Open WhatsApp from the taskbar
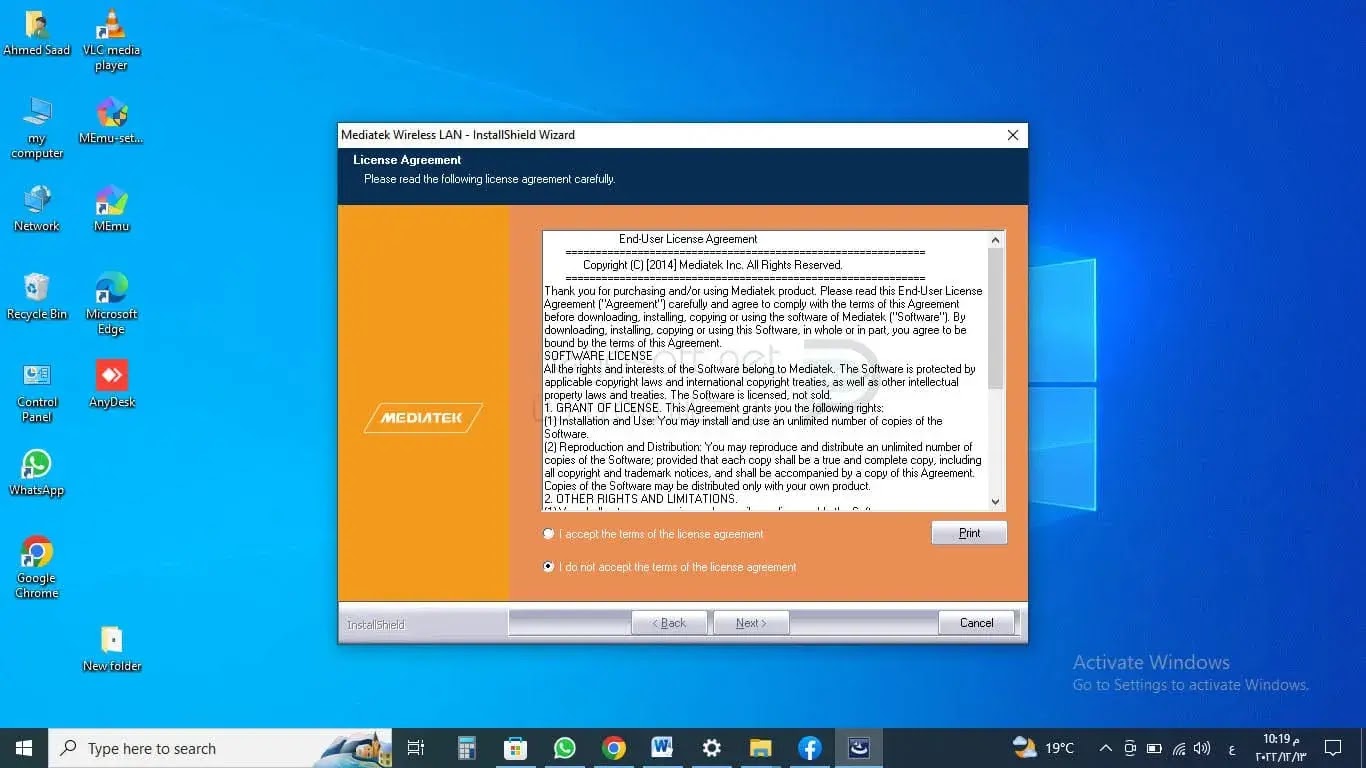This screenshot has height=768, width=1366. tap(564, 748)
